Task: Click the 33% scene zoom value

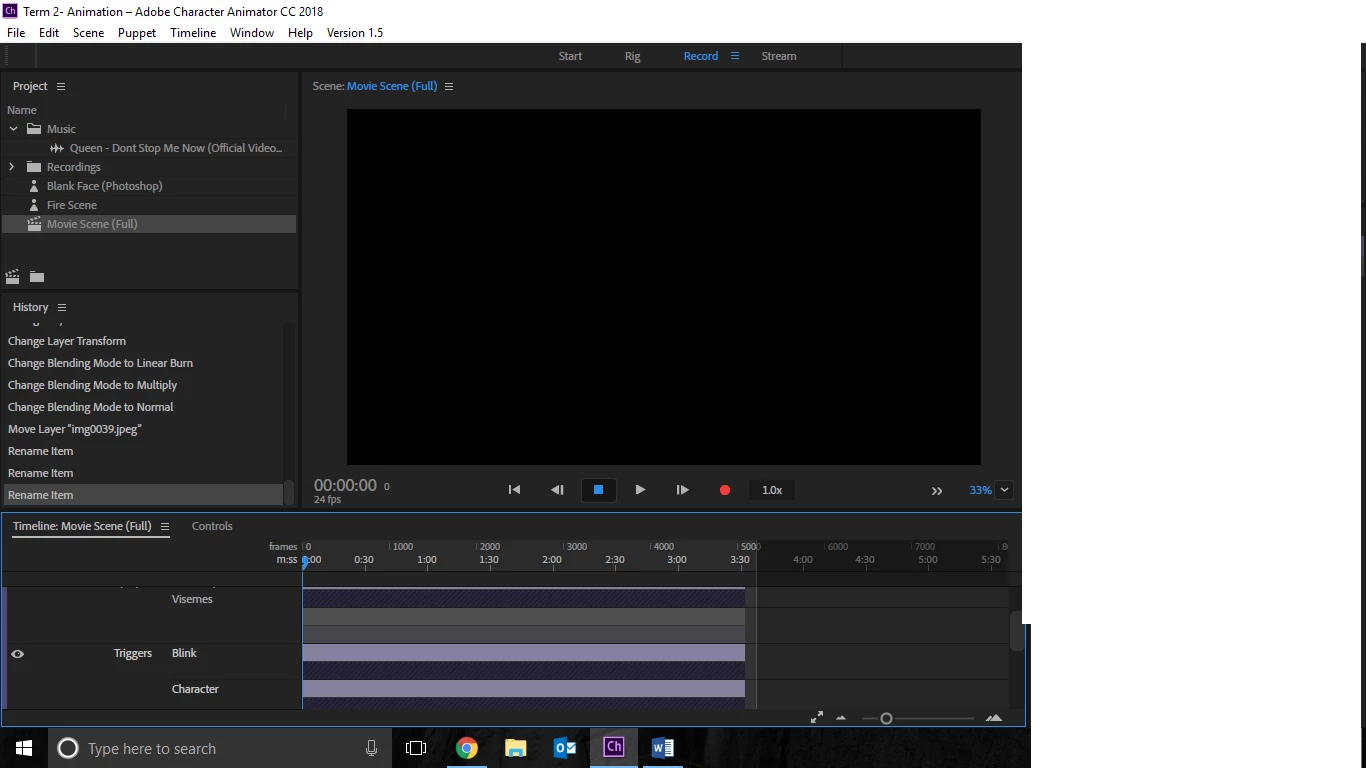Action: 980,490
